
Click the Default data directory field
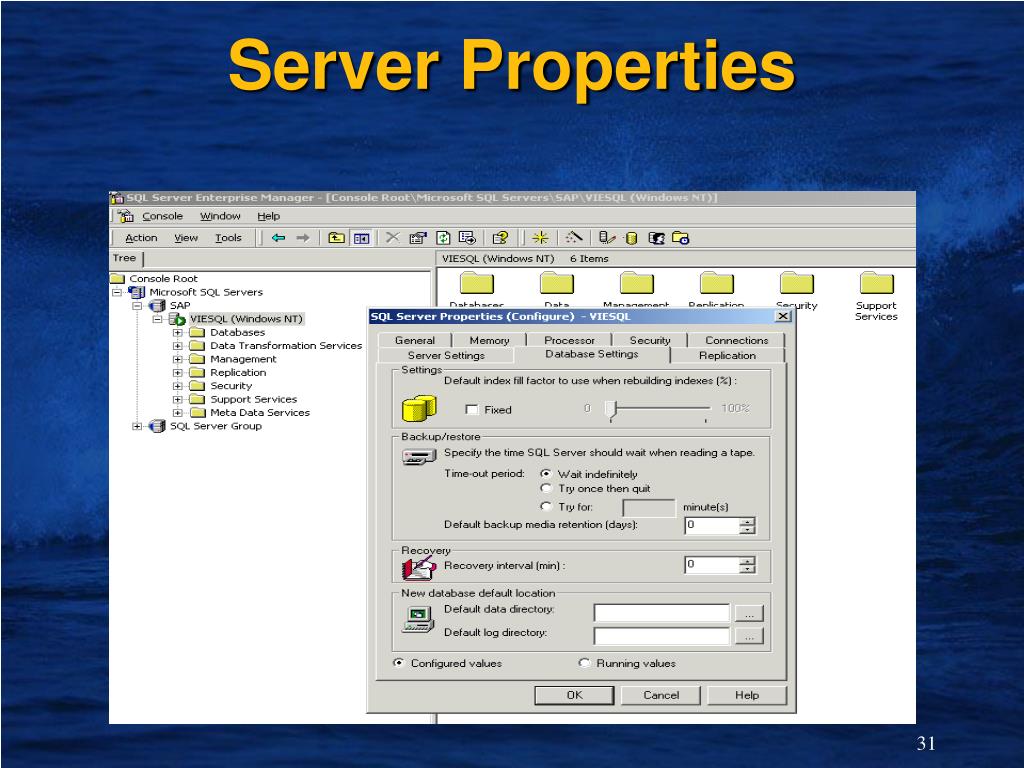click(x=662, y=613)
